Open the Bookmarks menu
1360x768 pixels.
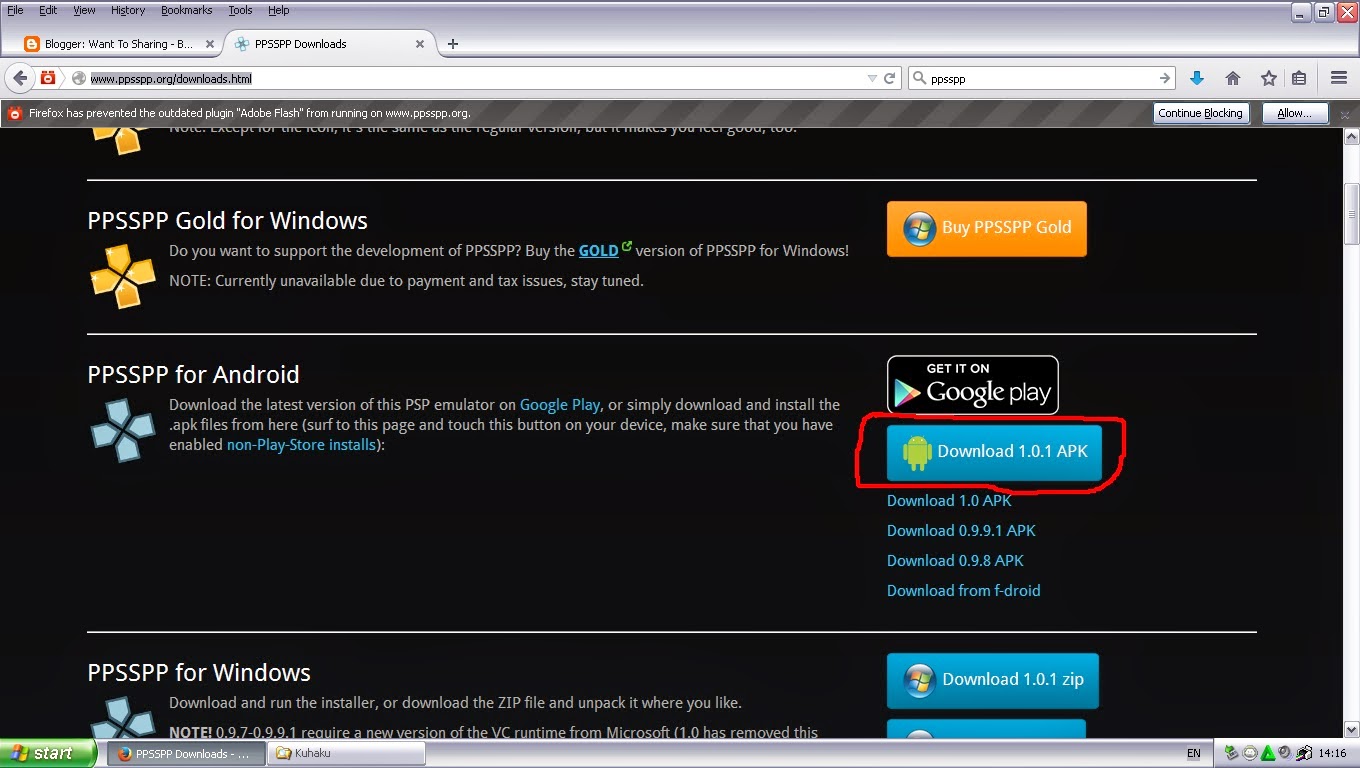point(187,10)
